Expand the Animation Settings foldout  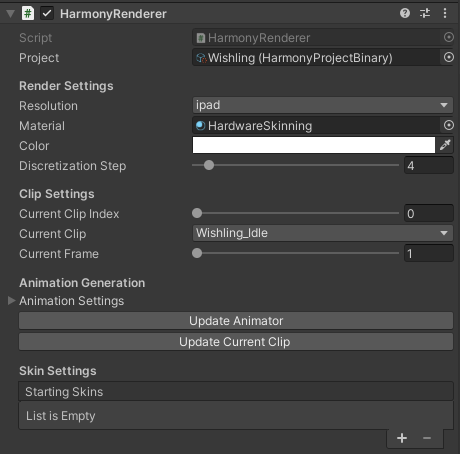coord(11,301)
